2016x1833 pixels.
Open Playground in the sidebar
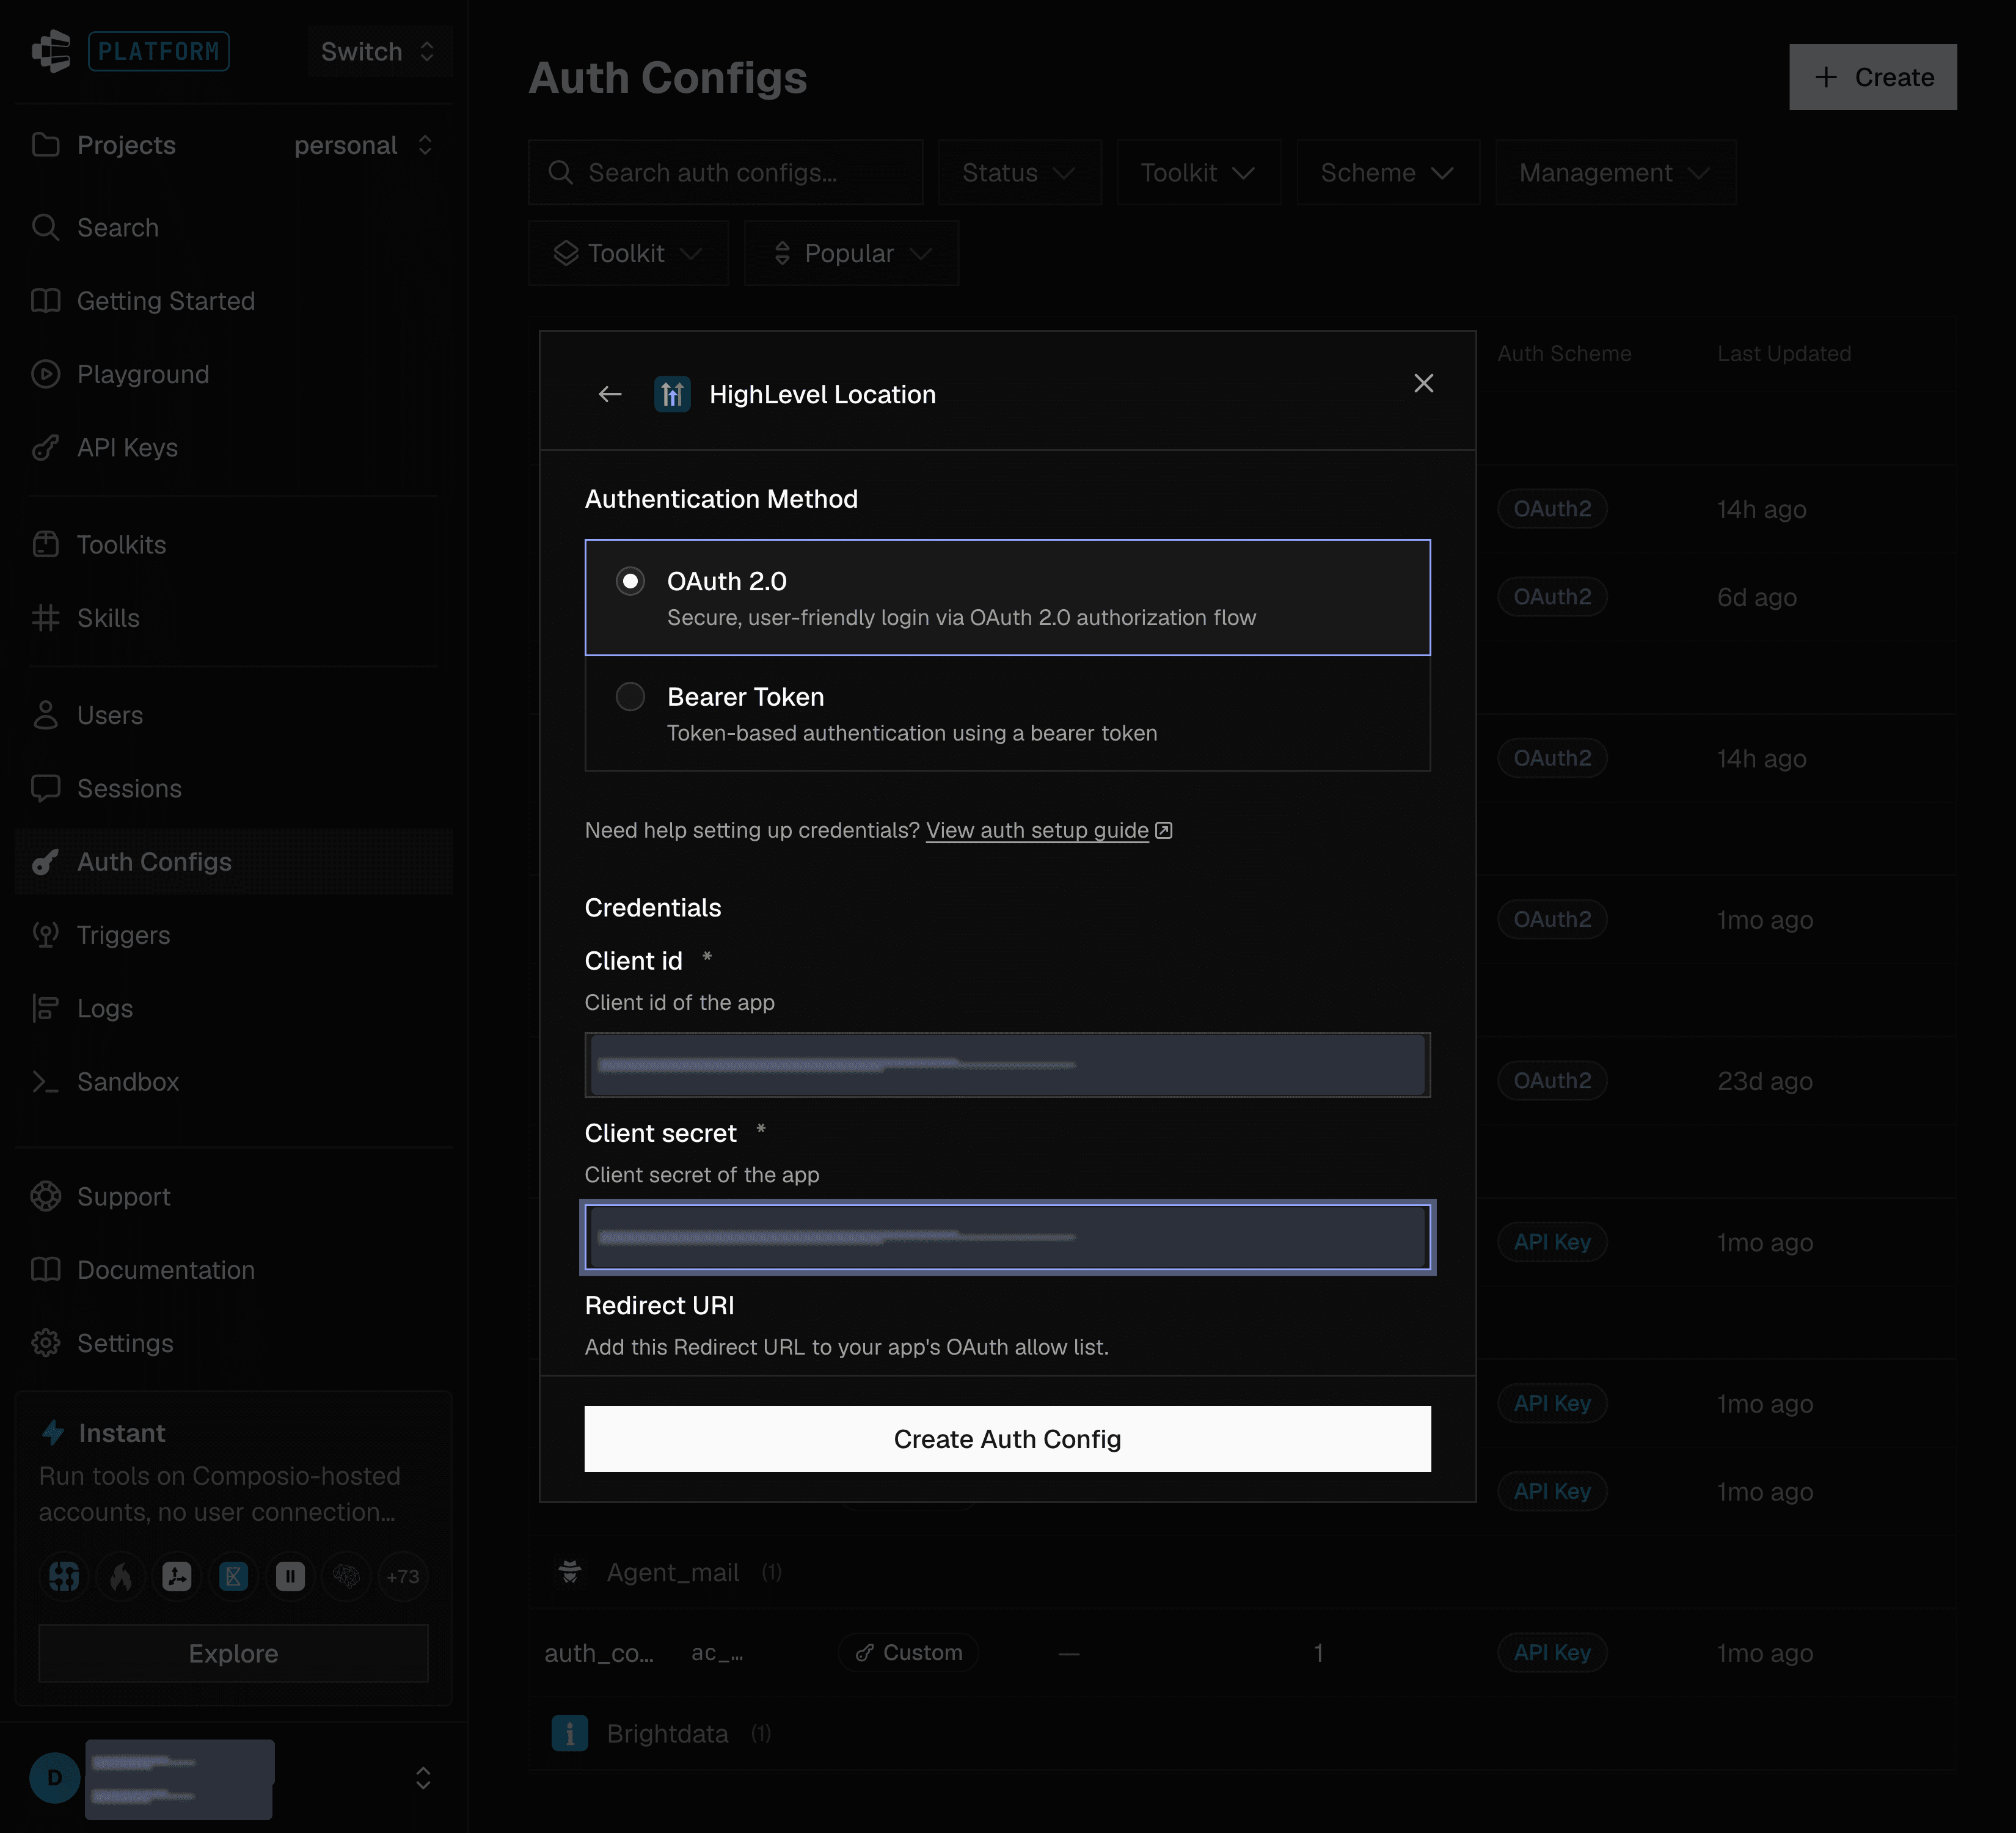[x=234, y=374]
